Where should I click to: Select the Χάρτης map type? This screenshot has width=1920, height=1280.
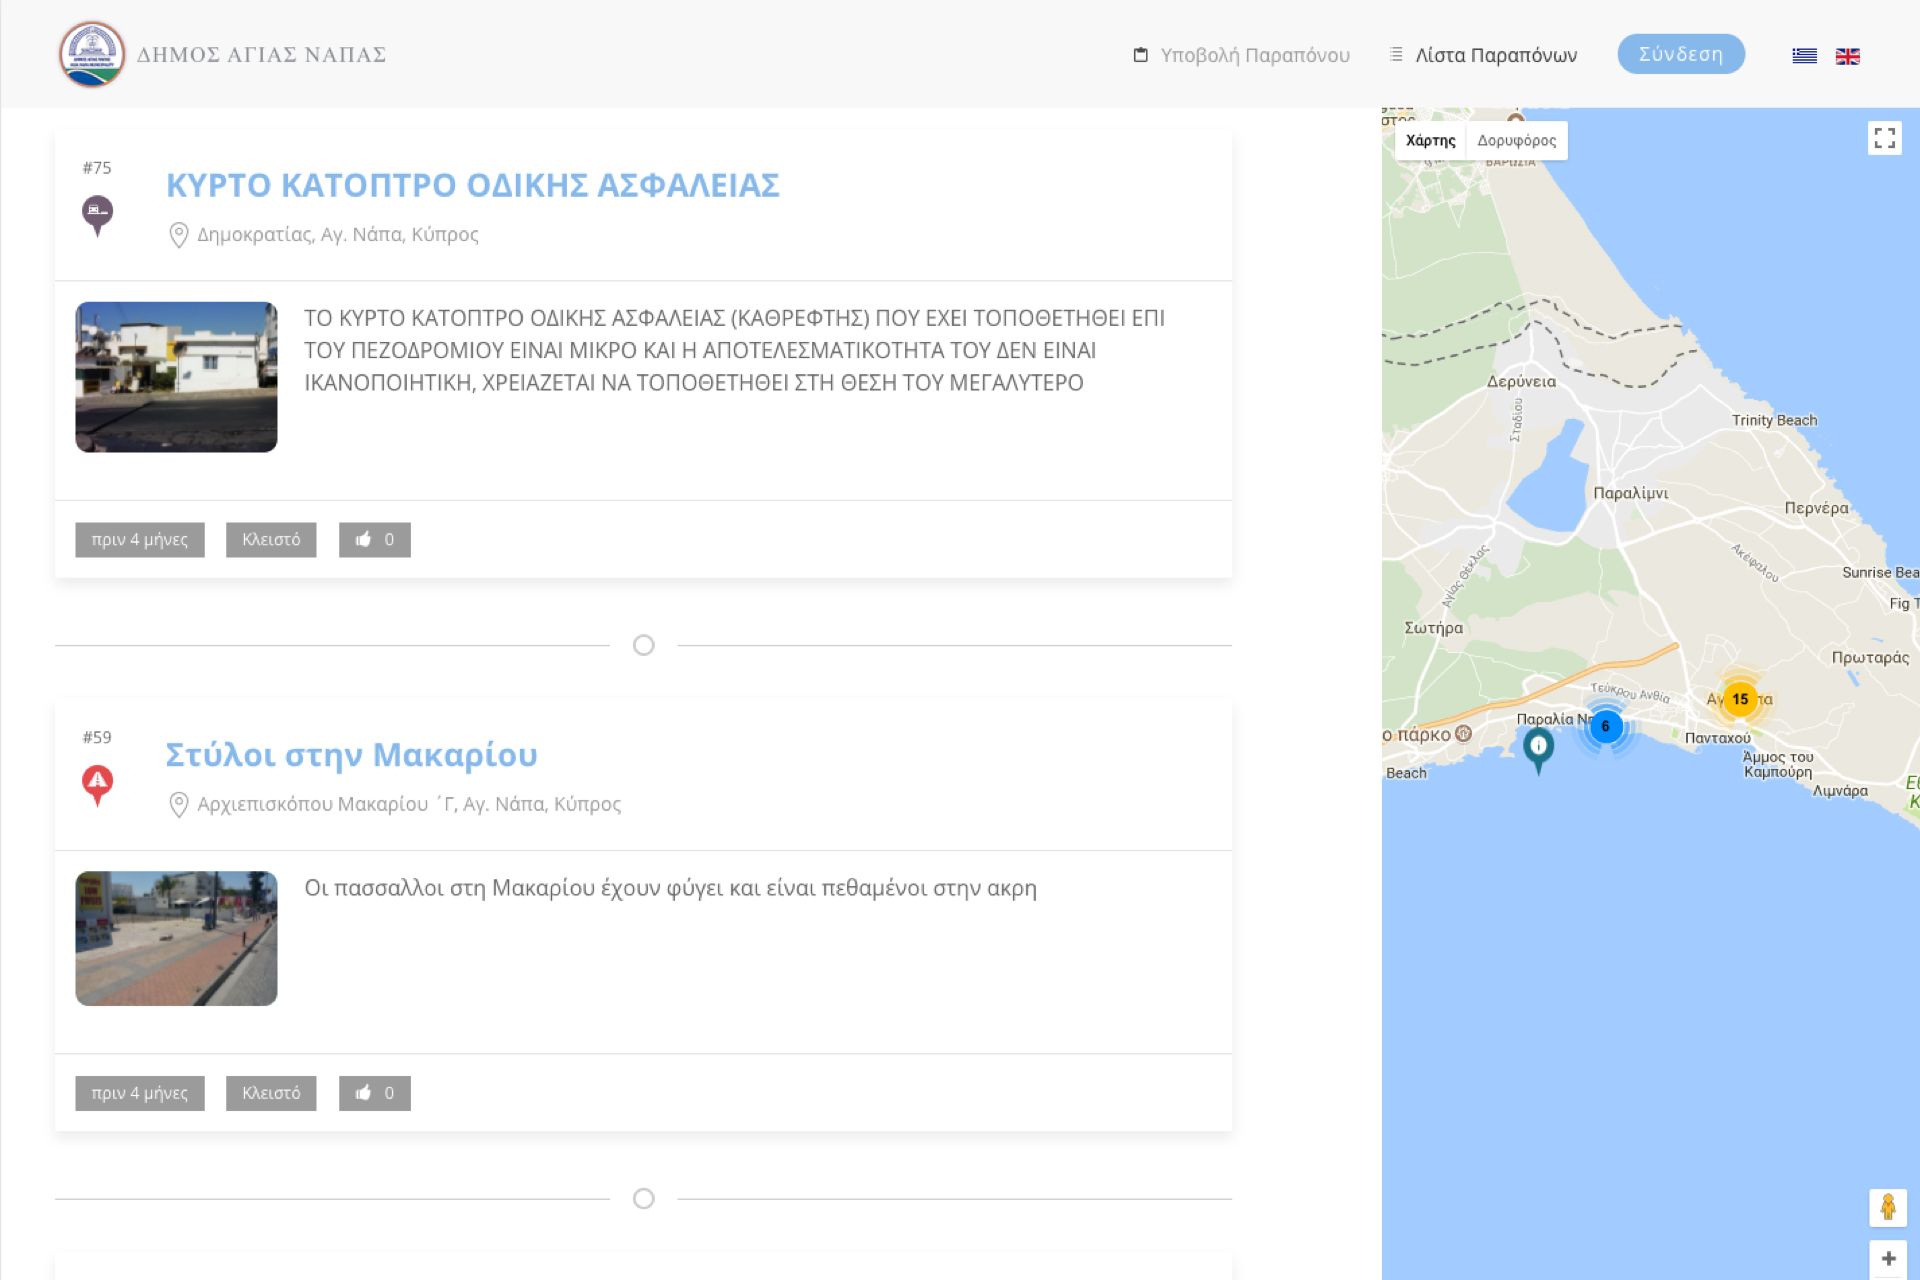pyautogui.click(x=1430, y=140)
